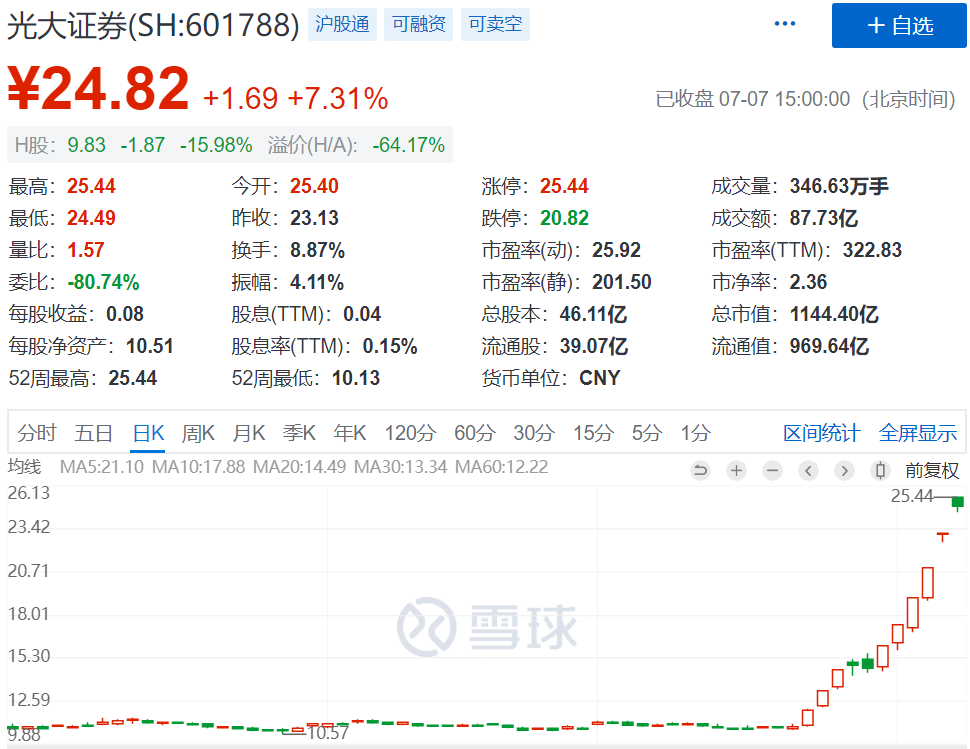Screen dimensions: 970x749
Task: Click the 可卖空 tag
Action: coord(495,25)
